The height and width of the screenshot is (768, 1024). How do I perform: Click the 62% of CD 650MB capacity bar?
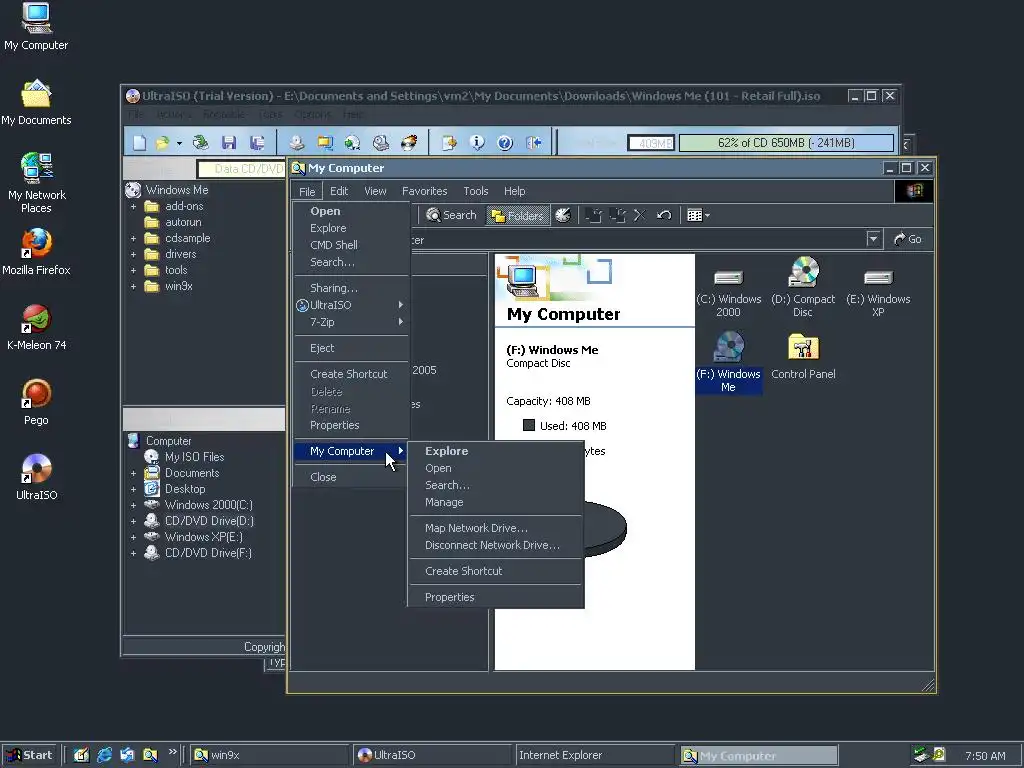786,142
